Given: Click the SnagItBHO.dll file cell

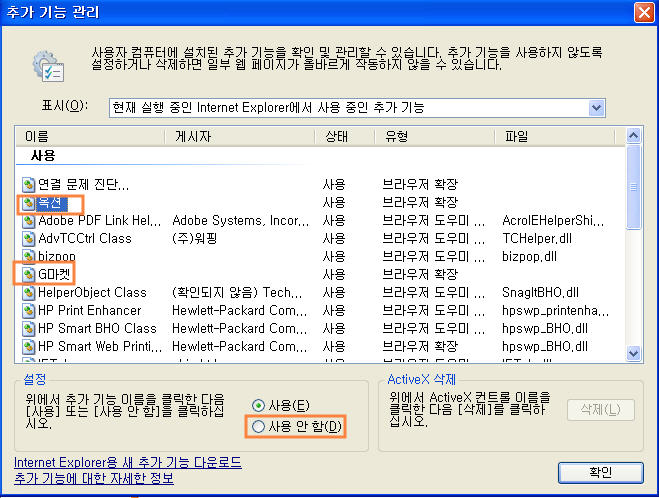Looking at the screenshot, I should tap(540, 292).
